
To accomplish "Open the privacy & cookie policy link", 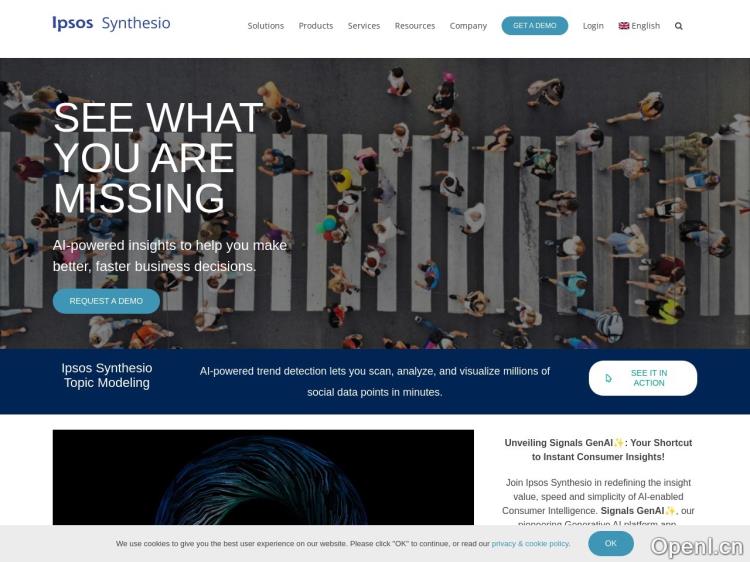I will [x=530, y=544].
